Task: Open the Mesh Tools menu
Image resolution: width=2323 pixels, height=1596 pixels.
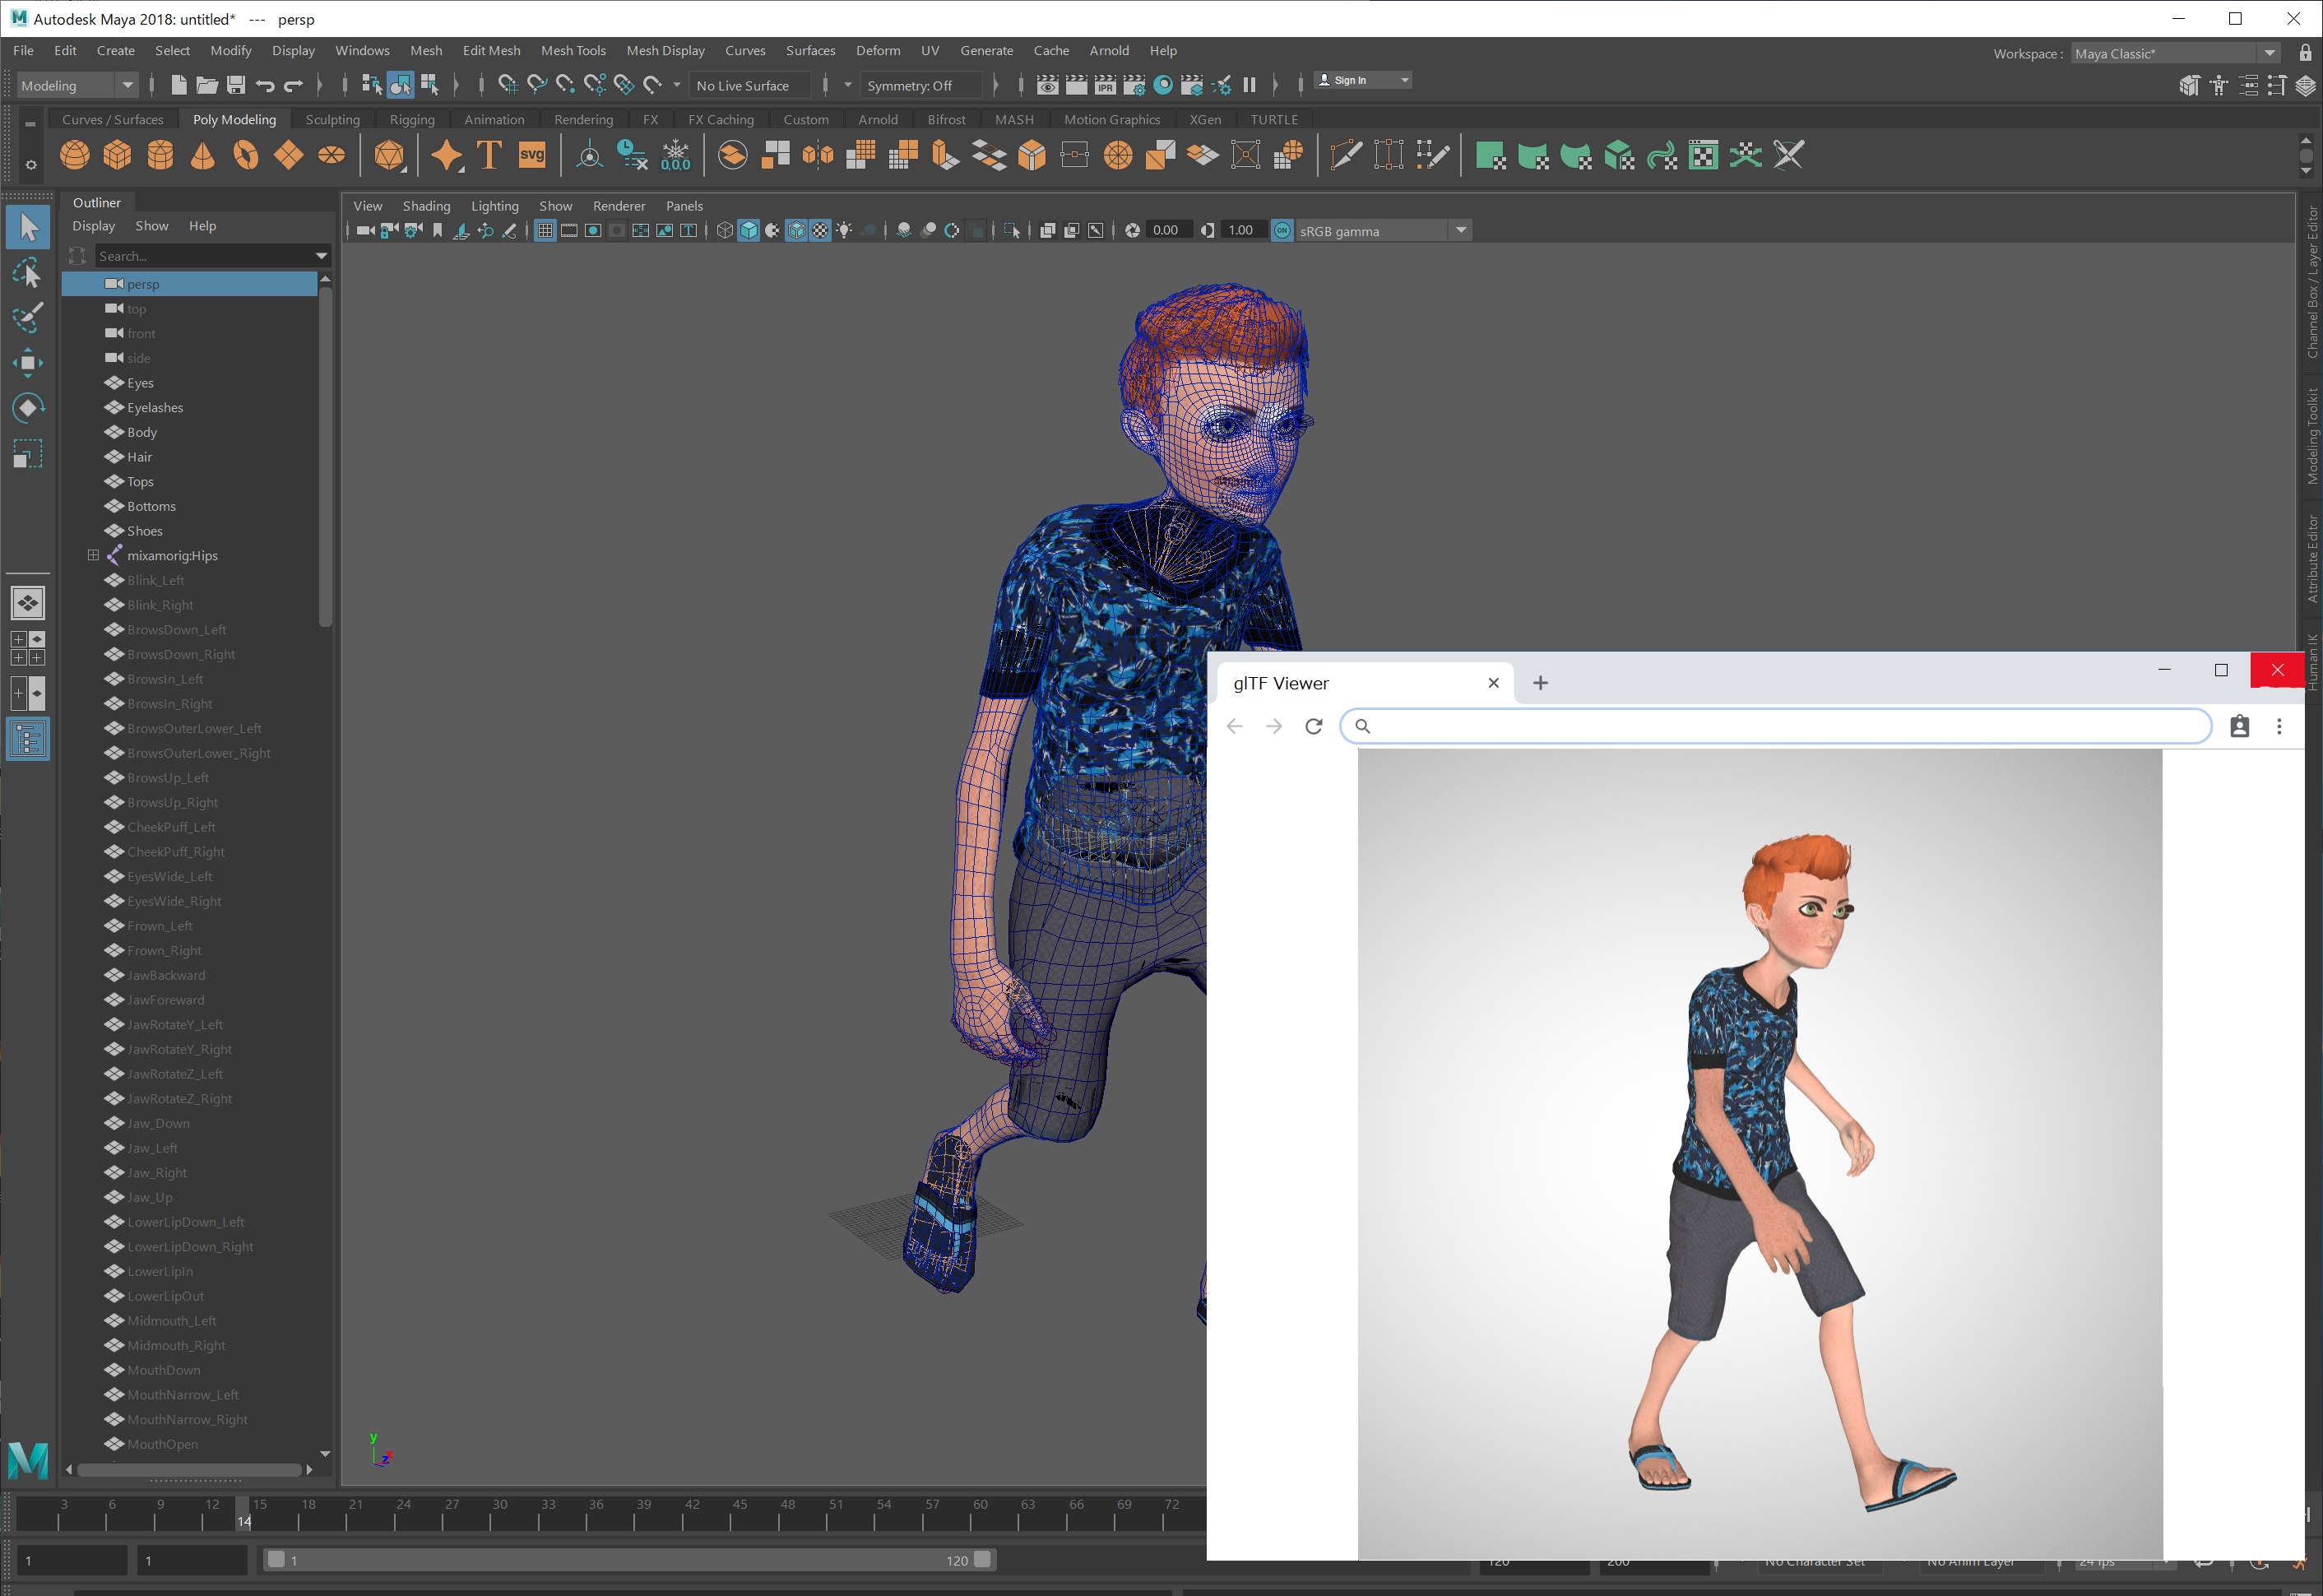Action: tap(573, 50)
